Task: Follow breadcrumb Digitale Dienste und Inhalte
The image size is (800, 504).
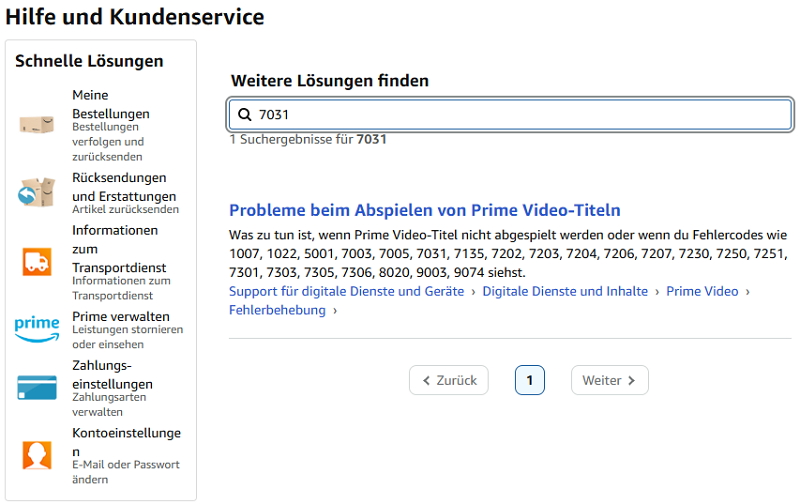Action: tap(565, 291)
